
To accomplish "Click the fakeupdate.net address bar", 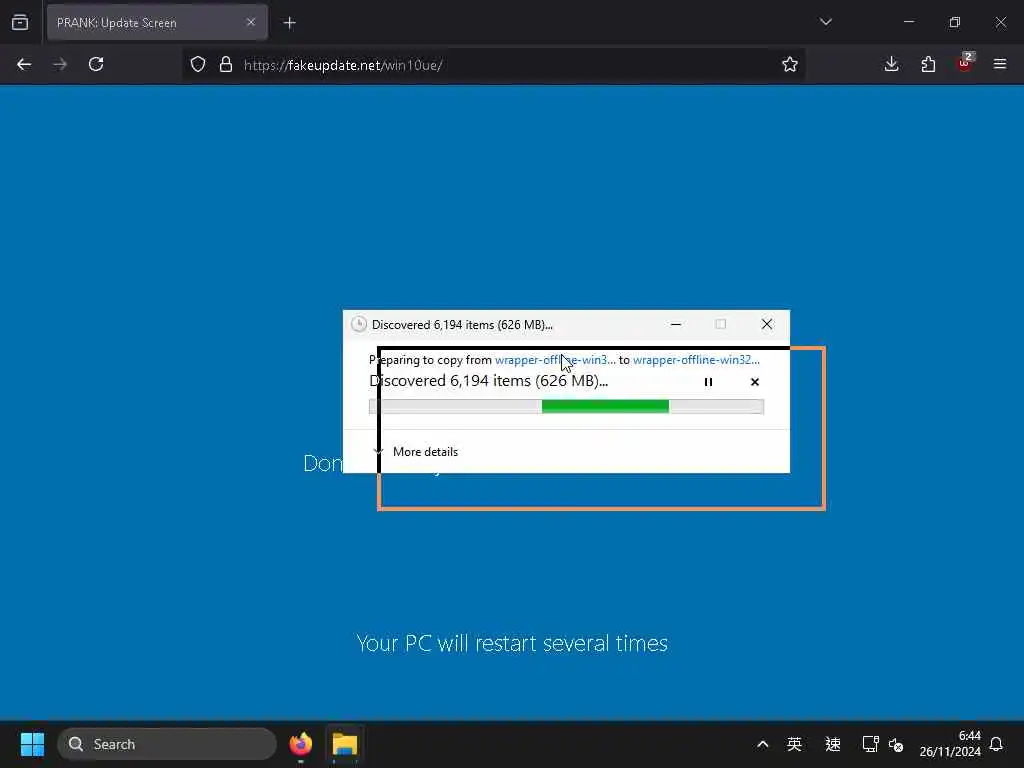I will click(x=496, y=65).
